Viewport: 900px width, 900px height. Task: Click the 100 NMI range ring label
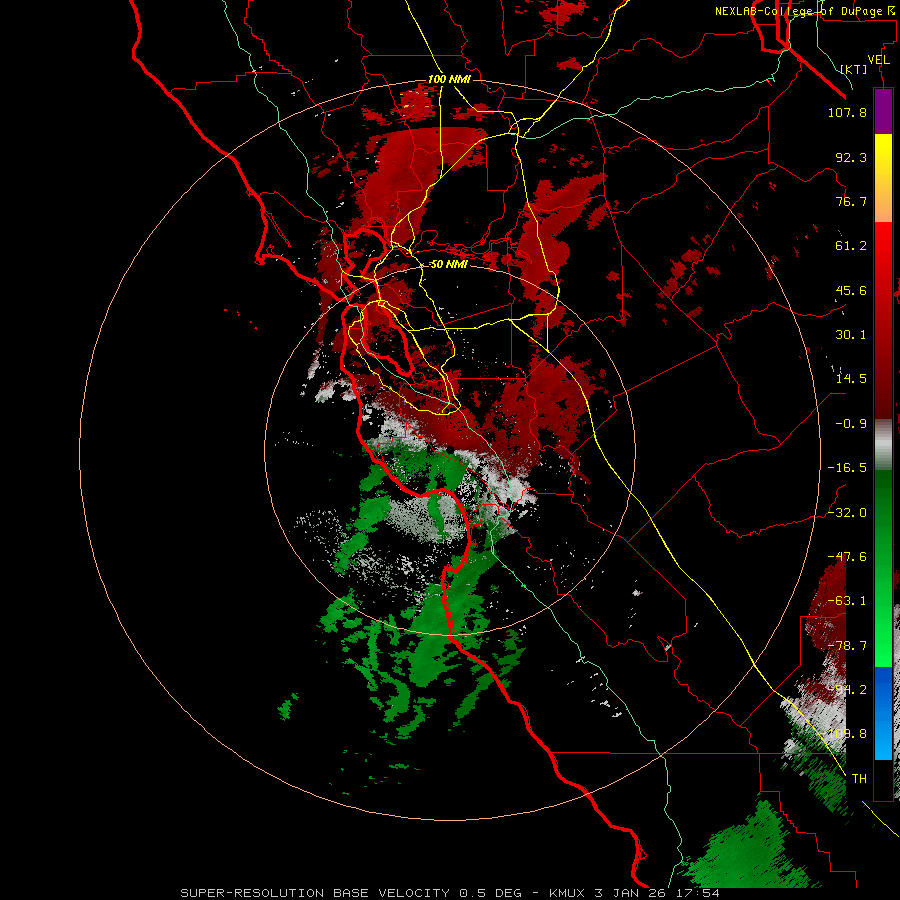point(449,79)
